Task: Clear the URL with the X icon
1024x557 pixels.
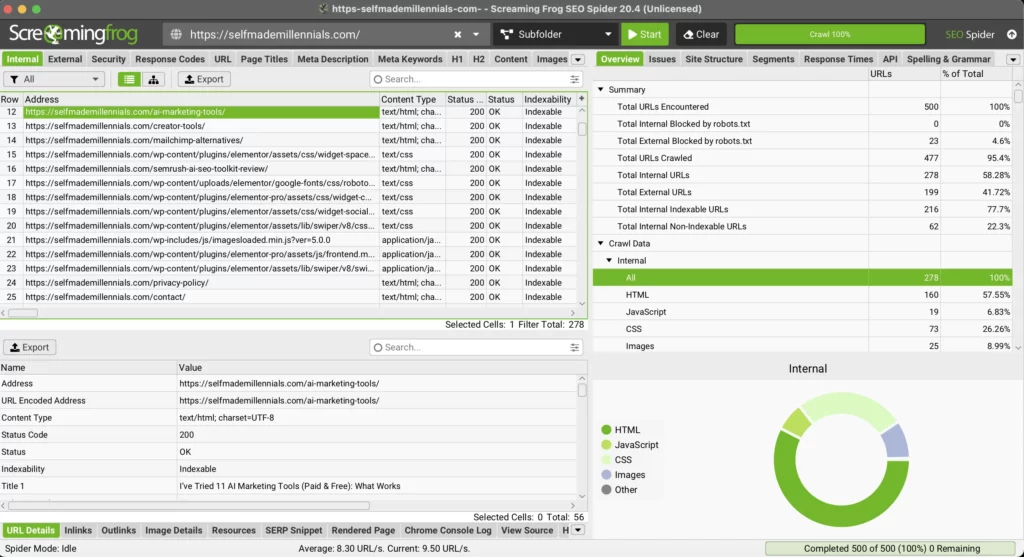Action: [458, 34]
